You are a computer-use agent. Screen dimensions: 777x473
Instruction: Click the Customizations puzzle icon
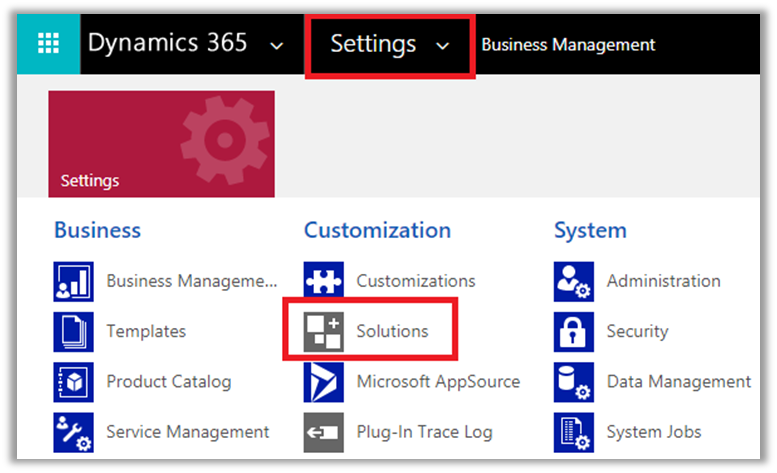click(x=323, y=282)
